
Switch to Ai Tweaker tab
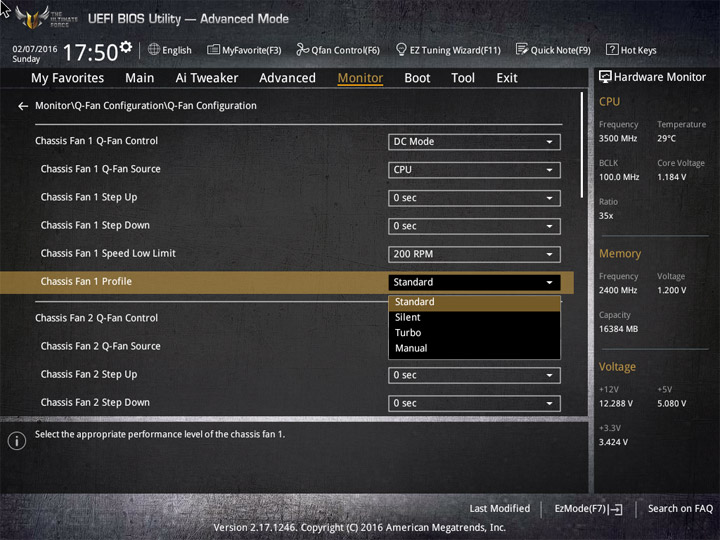point(207,78)
